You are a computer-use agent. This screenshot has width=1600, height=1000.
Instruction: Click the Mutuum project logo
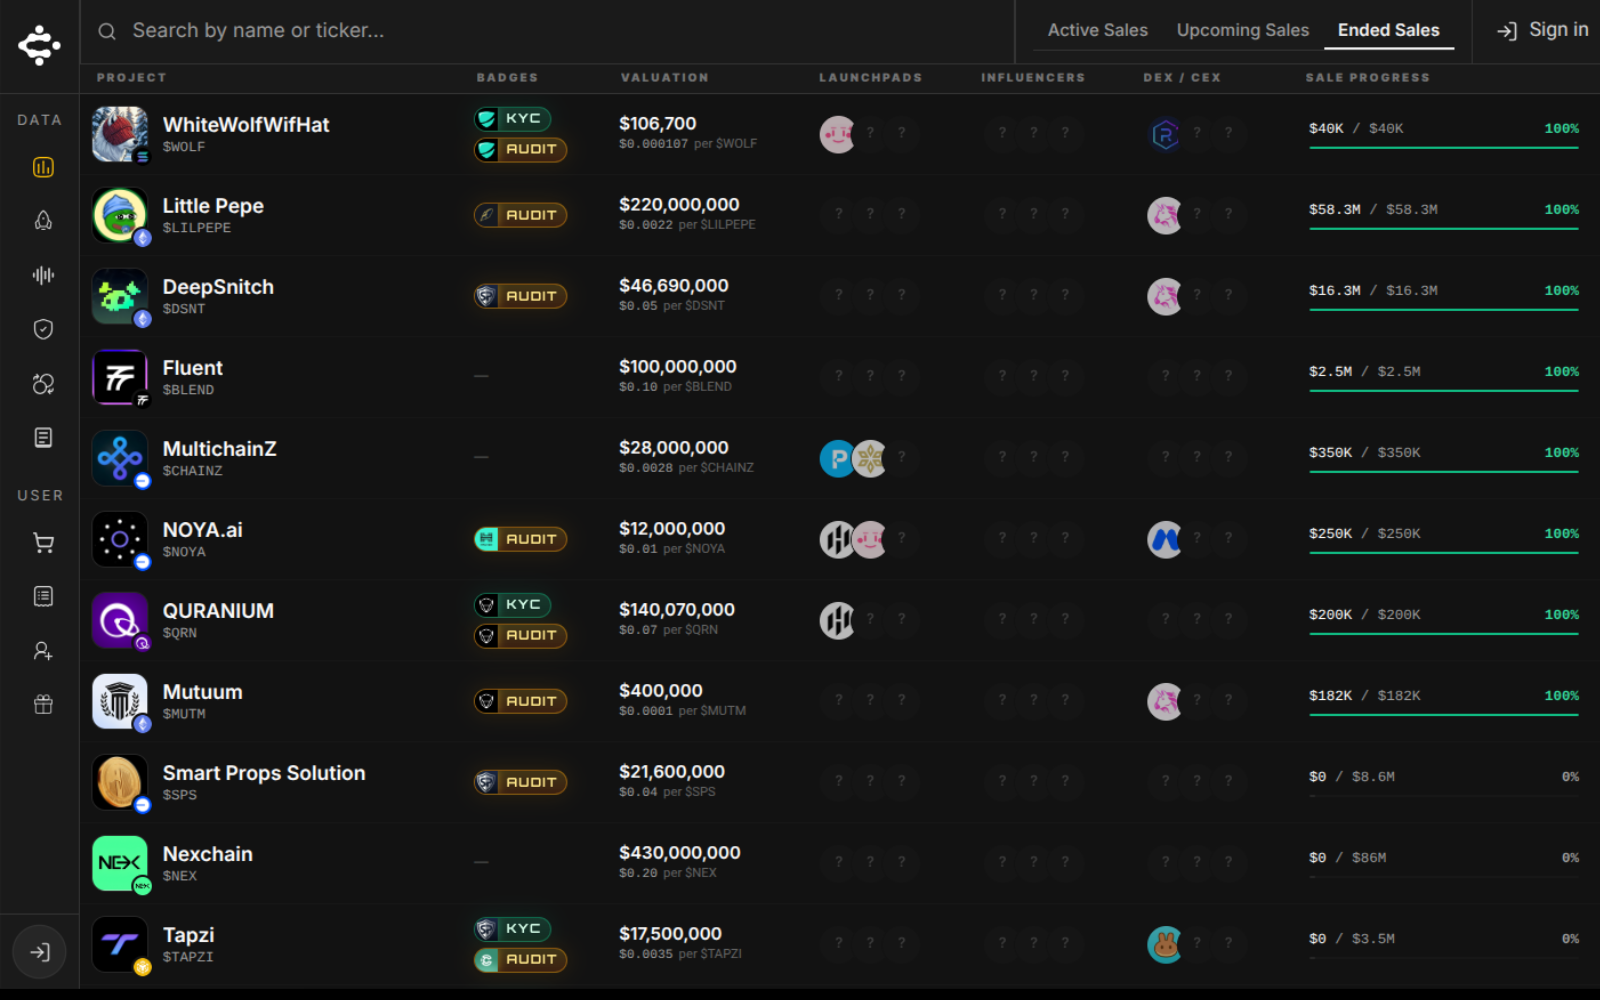coord(120,701)
